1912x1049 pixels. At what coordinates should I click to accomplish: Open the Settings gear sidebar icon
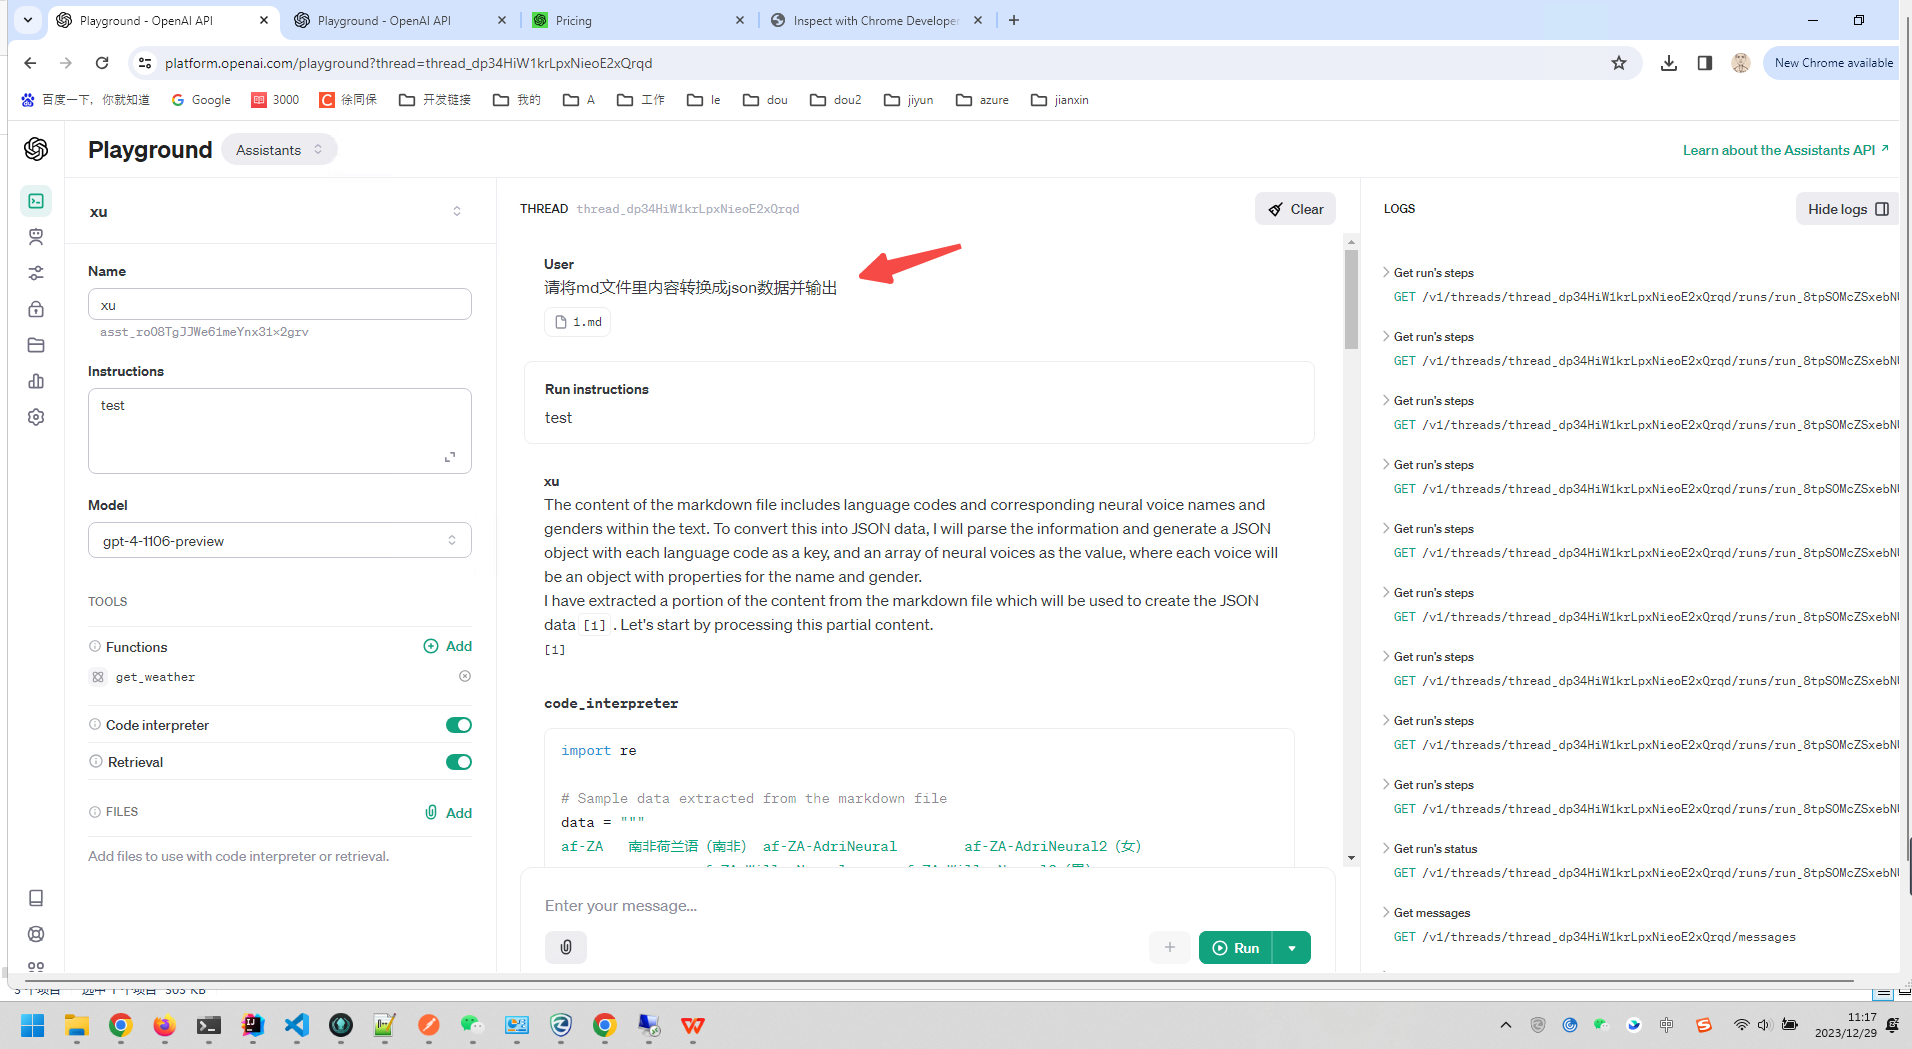(x=36, y=417)
